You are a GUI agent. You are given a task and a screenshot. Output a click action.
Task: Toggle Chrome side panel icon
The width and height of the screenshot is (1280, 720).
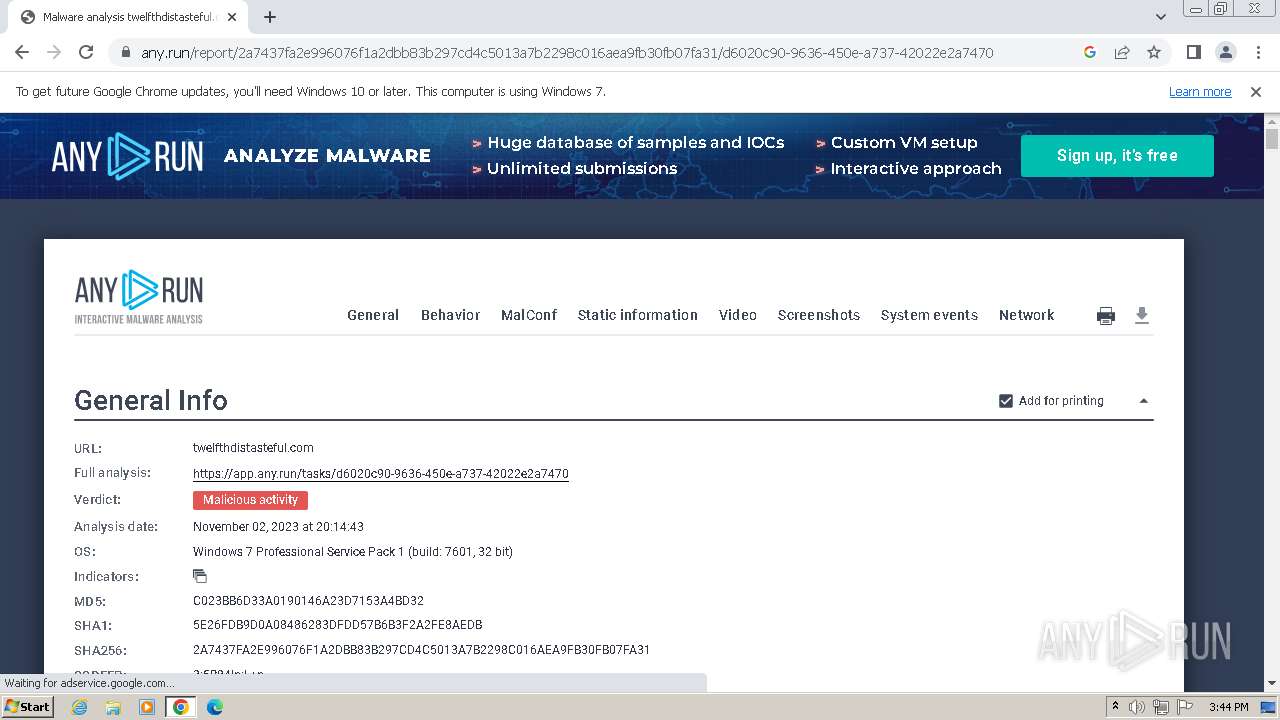[x=1193, y=52]
